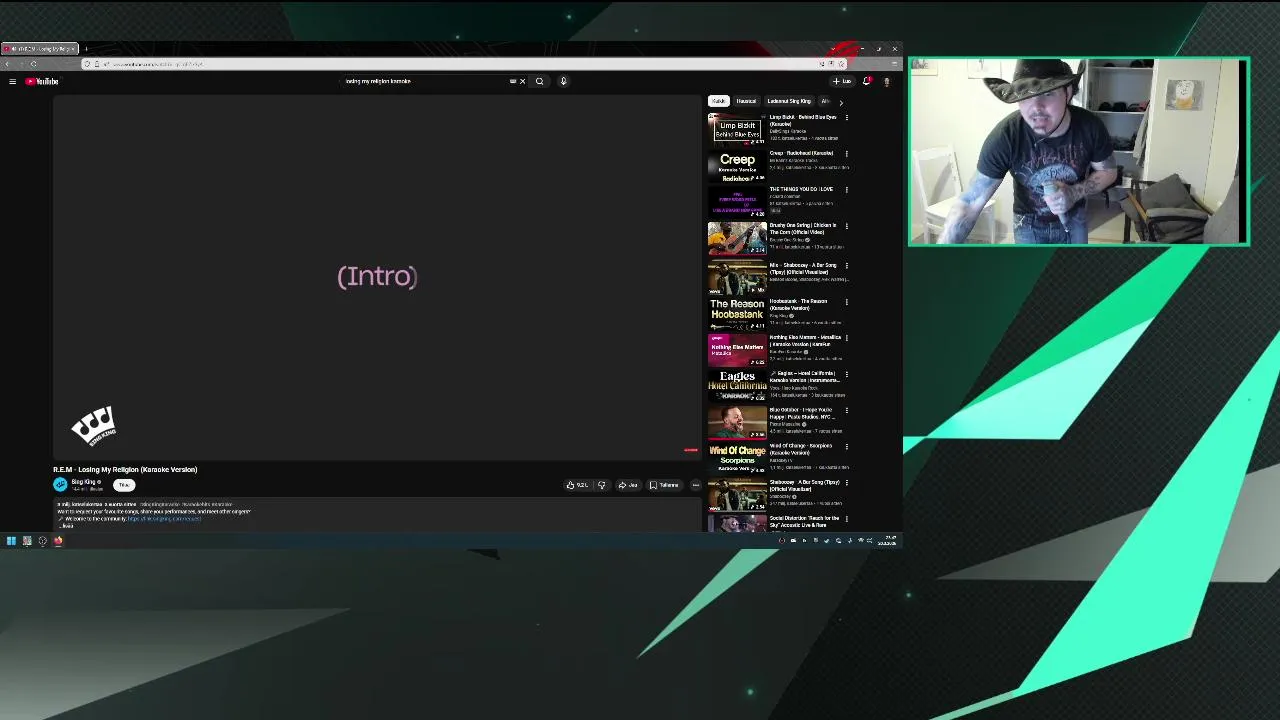Reload the page with the browser refresh icon
The height and width of the screenshot is (720, 1280).
pyautogui.click(x=33, y=64)
